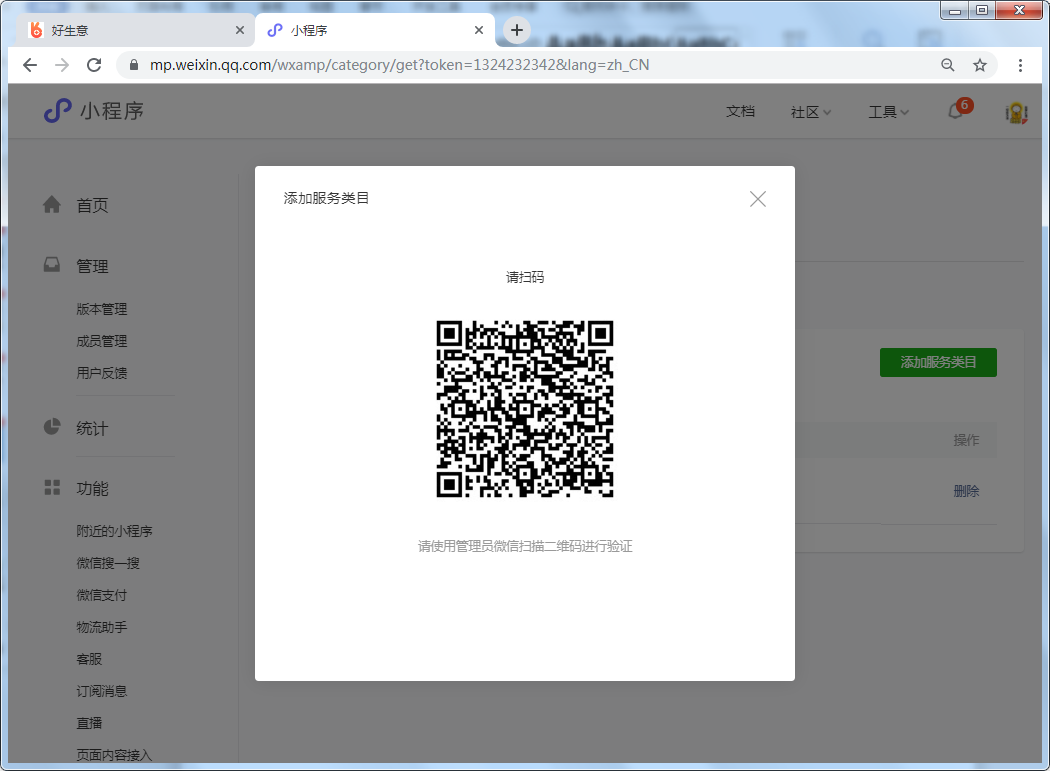Close the 小程序 browser tab
Screen dimensions: 1050x771
pyautogui.click(x=479, y=30)
